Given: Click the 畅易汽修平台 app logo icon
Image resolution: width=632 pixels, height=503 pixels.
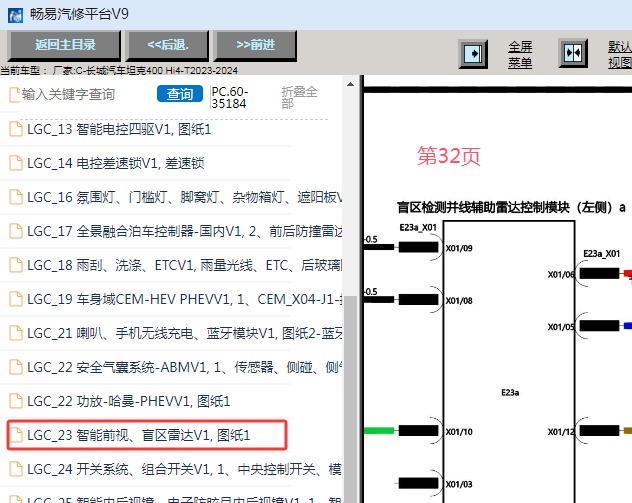Looking at the screenshot, I should [15, 15].
